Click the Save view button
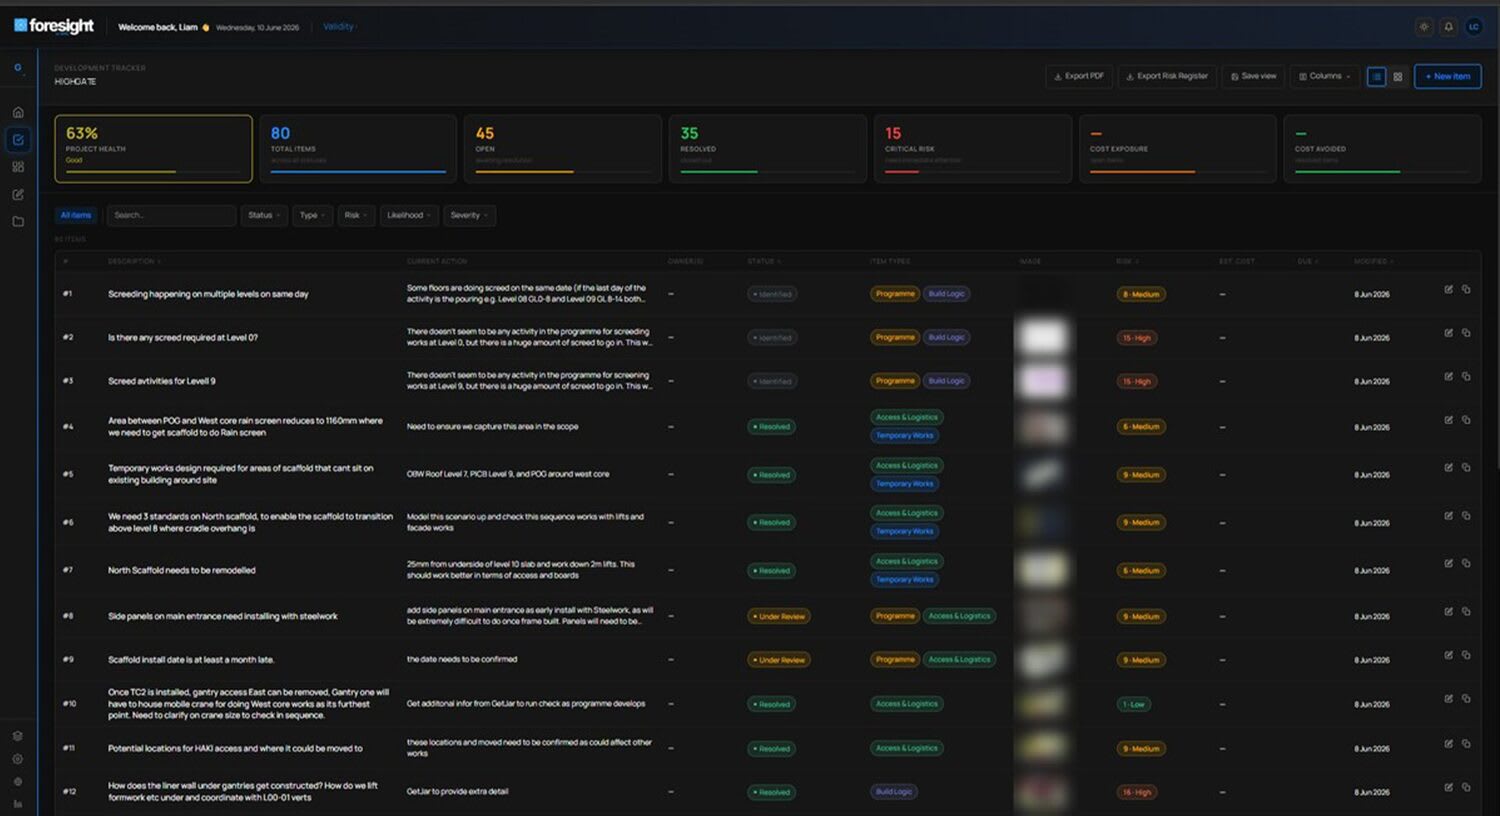 1254,76
